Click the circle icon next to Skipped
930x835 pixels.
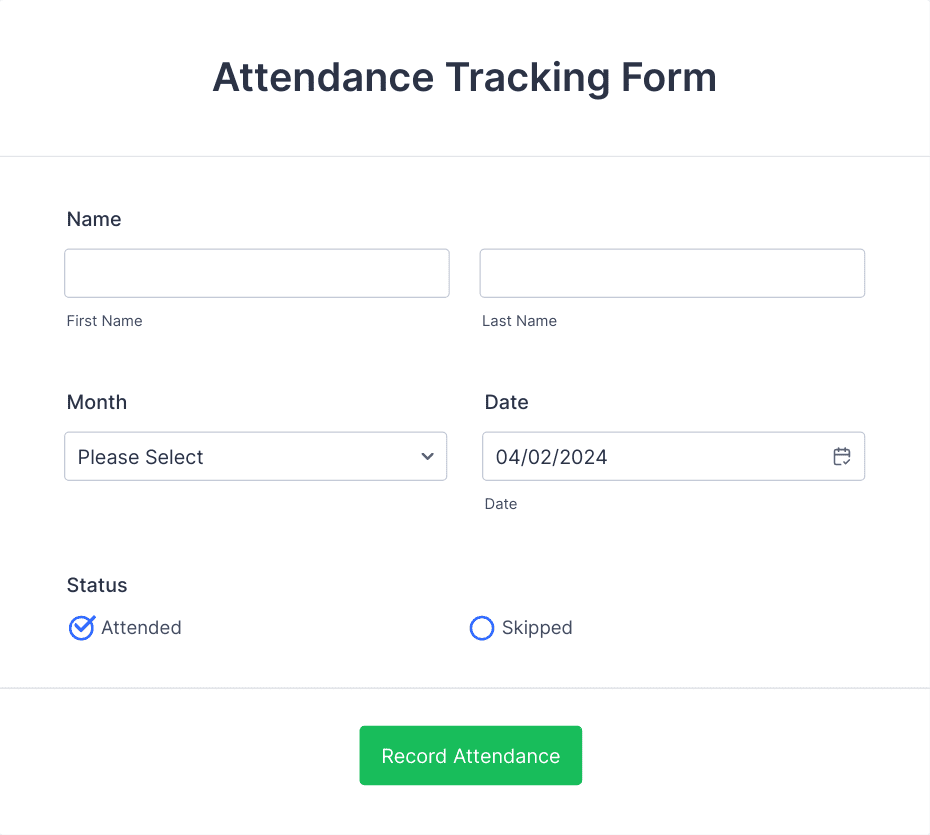pyautogui.click(x=482, y=628)
